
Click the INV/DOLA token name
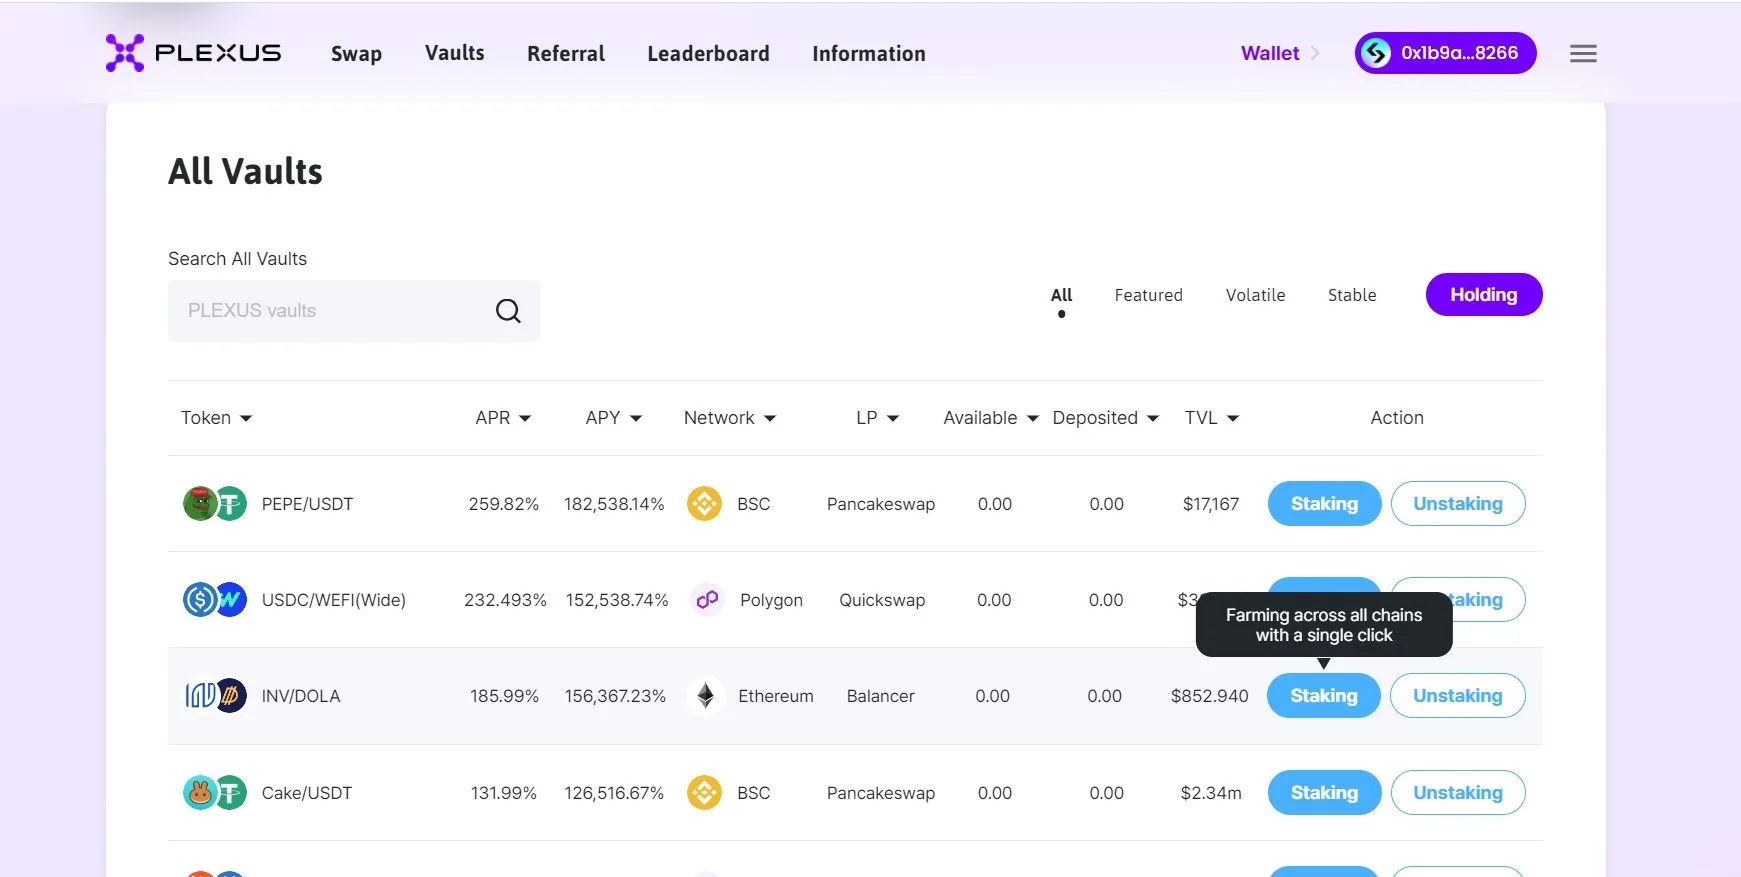[301, 696]
